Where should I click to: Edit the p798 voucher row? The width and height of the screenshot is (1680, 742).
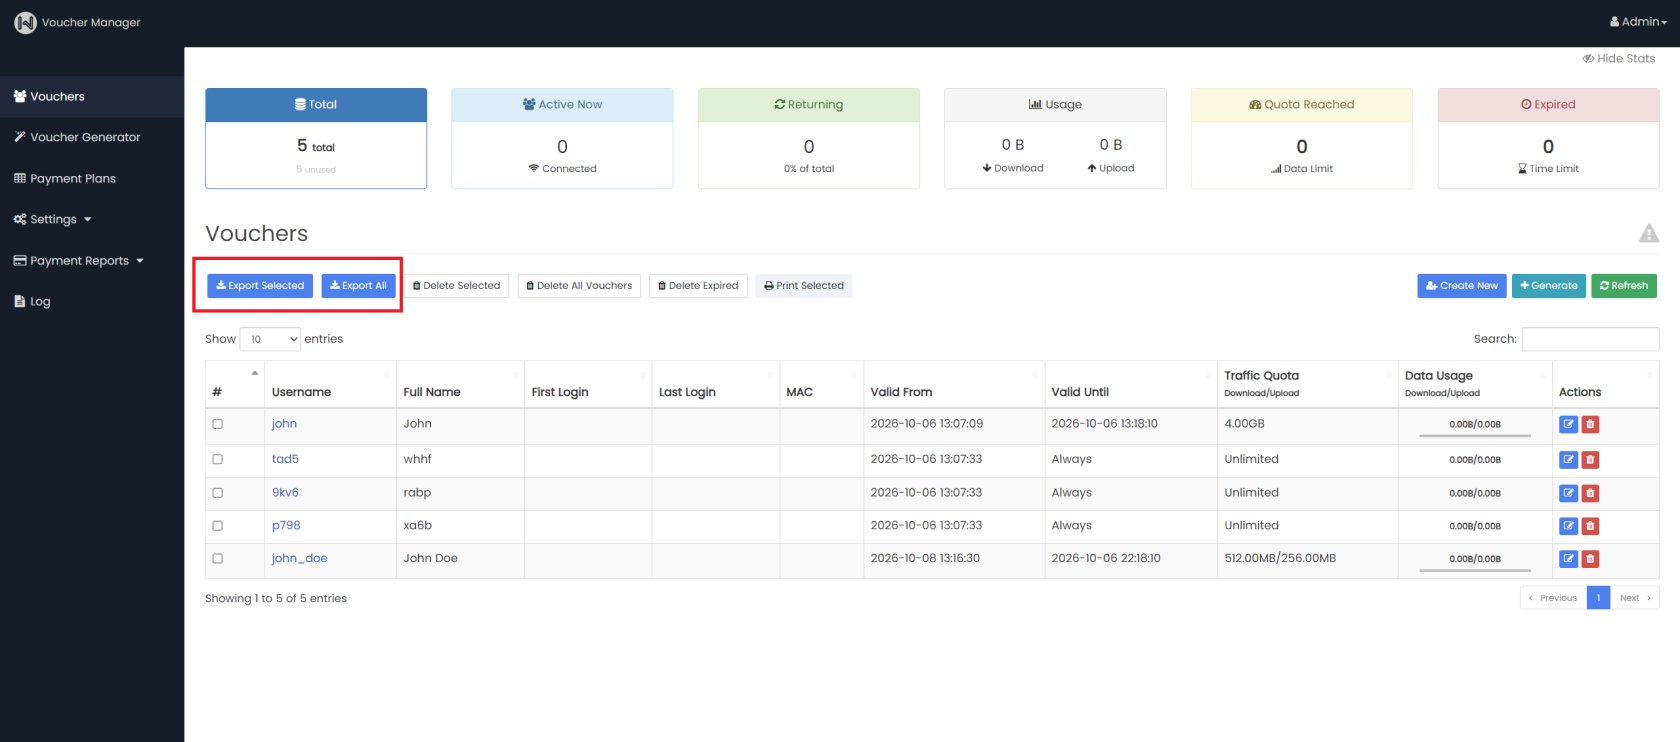tap(1568, 526)
